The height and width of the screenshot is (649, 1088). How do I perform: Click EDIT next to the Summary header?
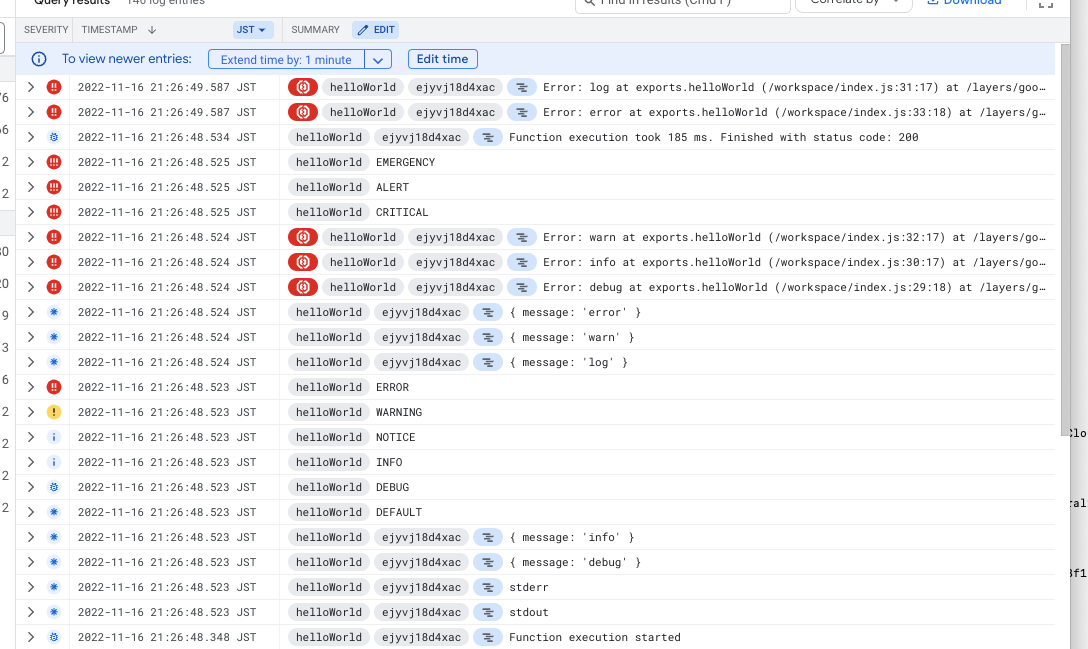point(376,30)
